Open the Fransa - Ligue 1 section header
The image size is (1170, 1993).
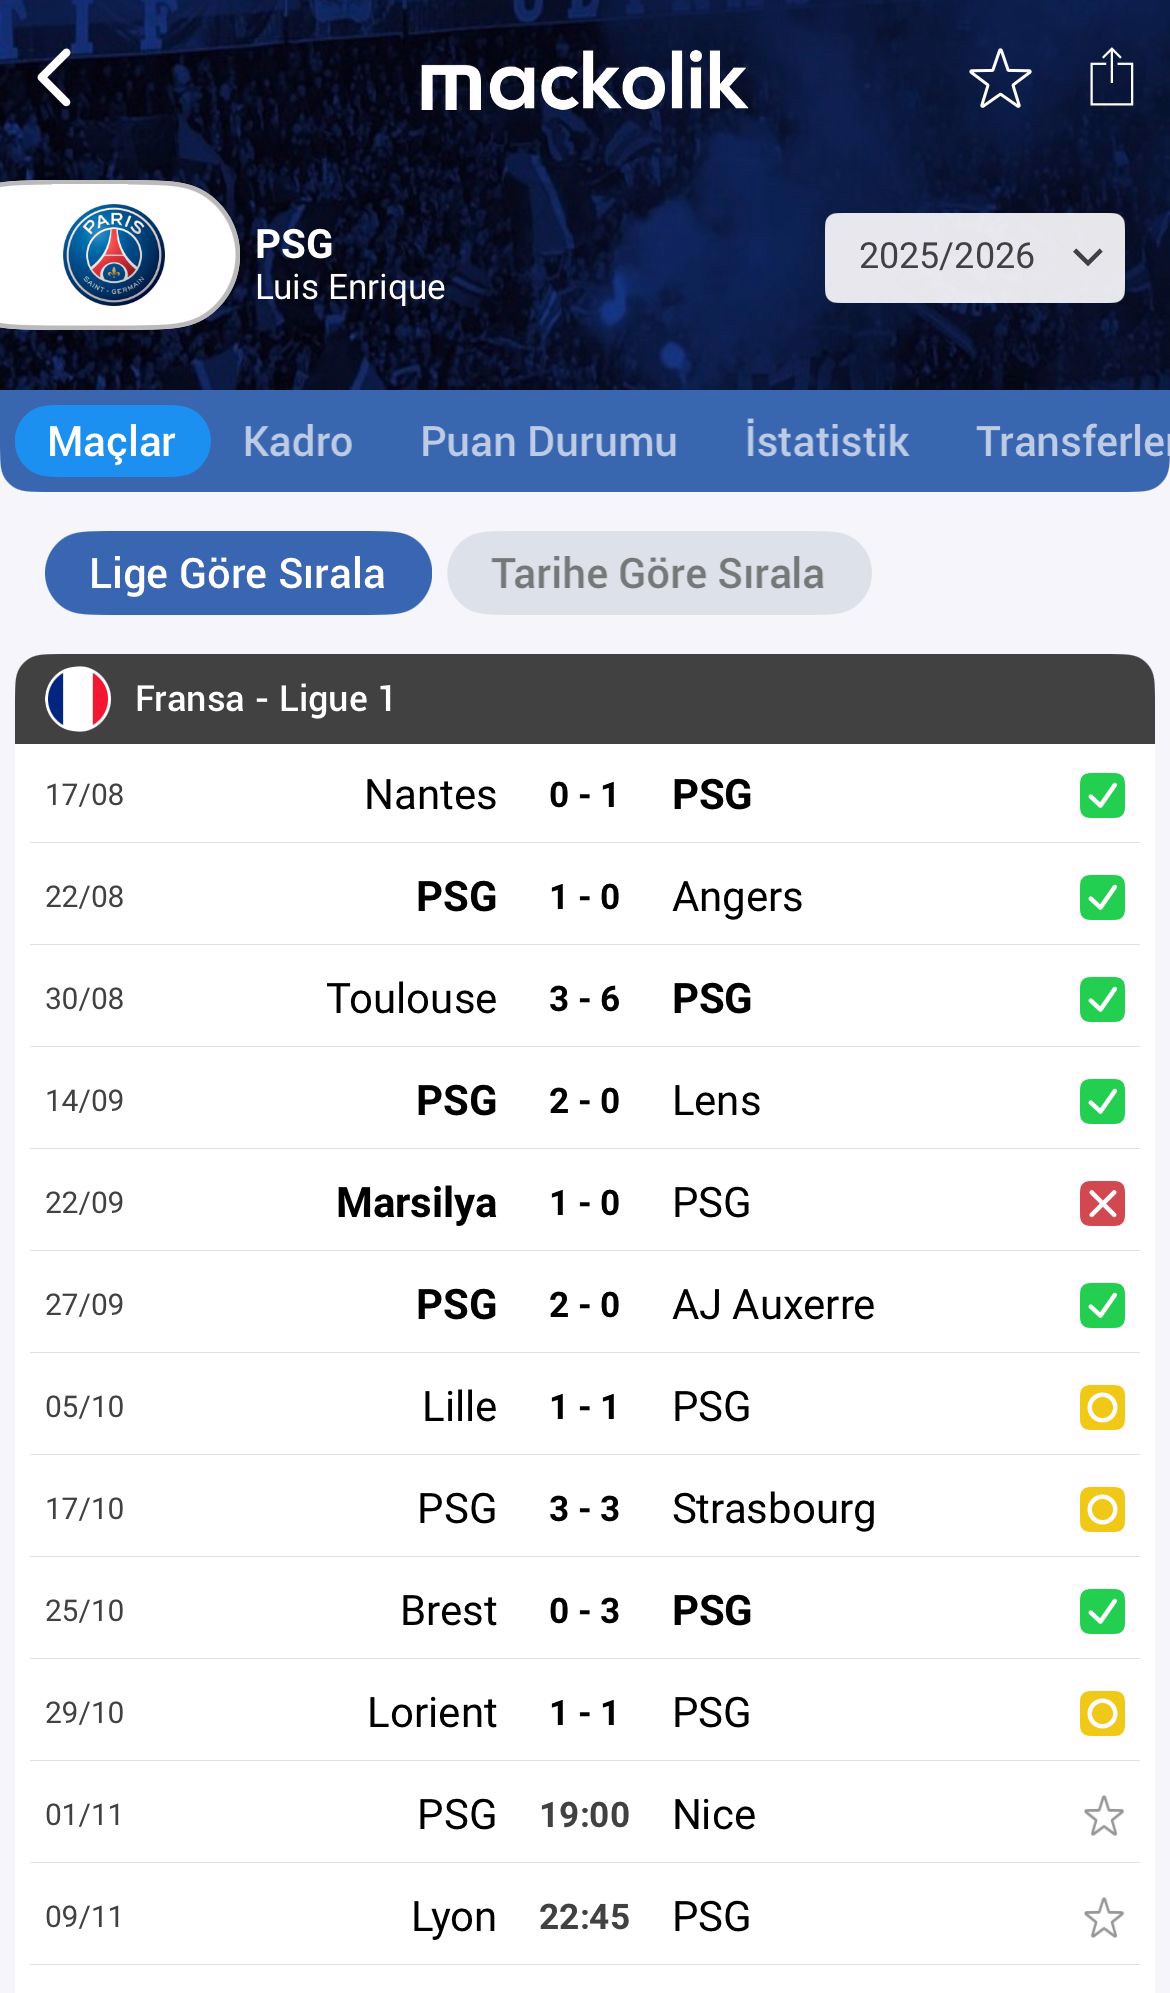[584, 699]
